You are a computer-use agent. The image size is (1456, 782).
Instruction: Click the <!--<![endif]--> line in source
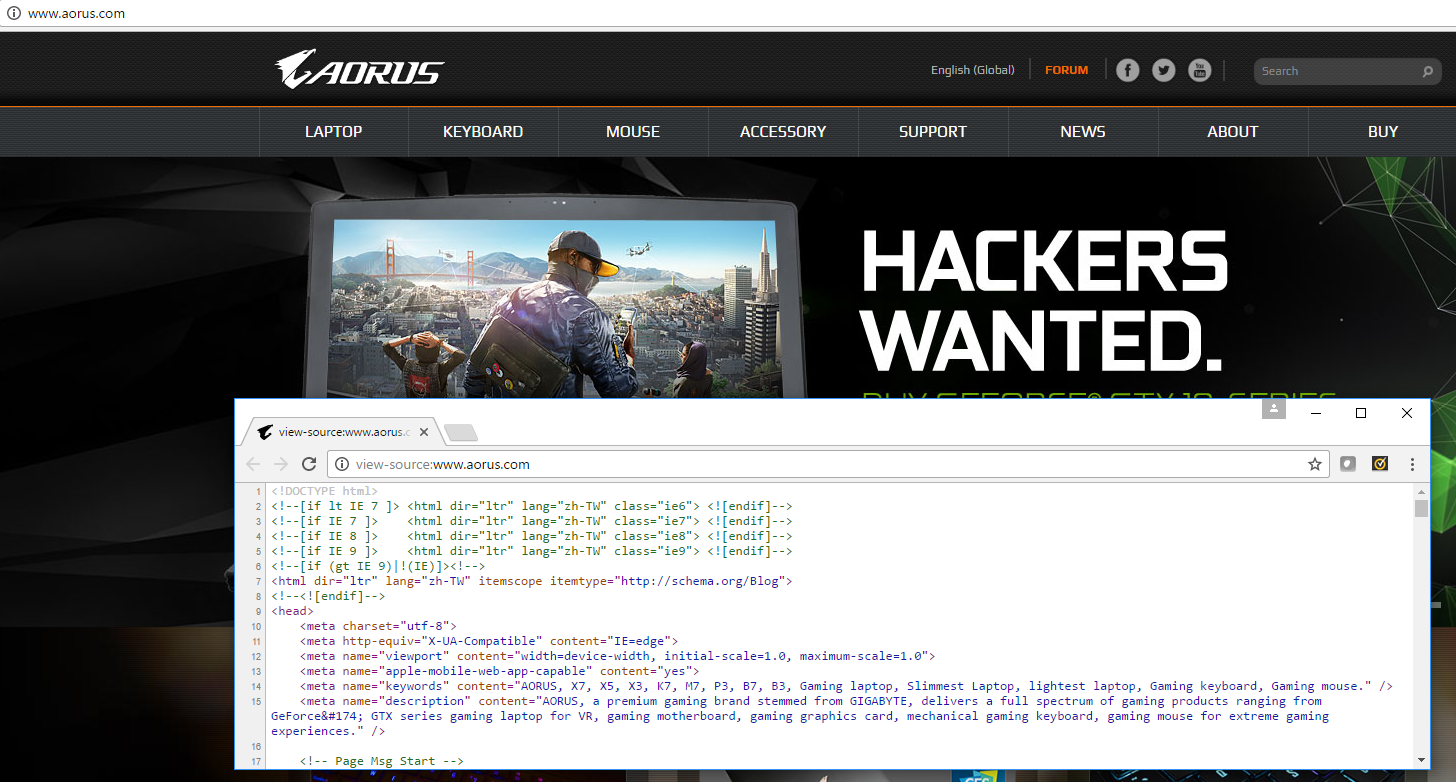click(x=328, y=596)
